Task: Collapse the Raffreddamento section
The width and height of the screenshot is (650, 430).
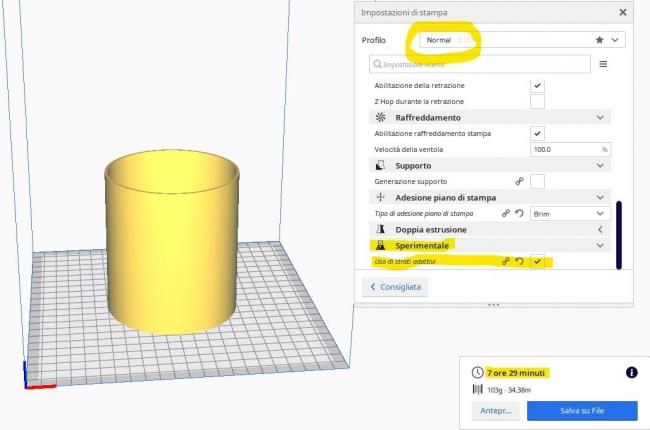Action: (600, 117)
